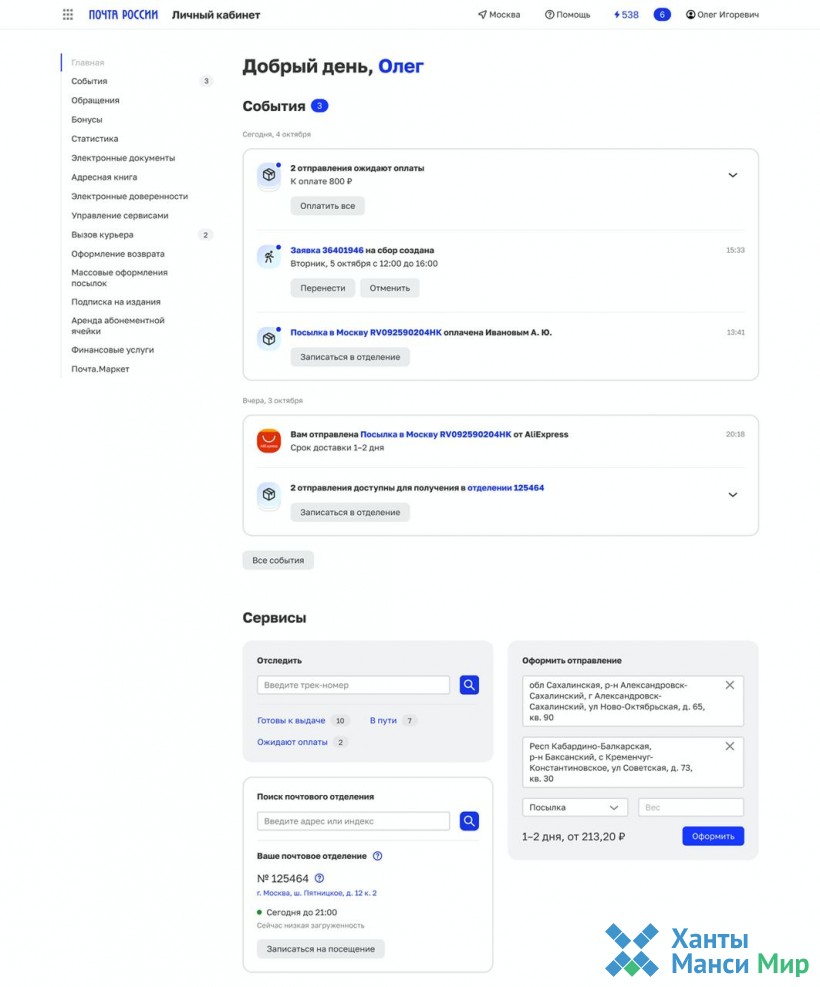Click the blue search icon for tracking
The image size is (820, 987).
click(x=469, y=685)
